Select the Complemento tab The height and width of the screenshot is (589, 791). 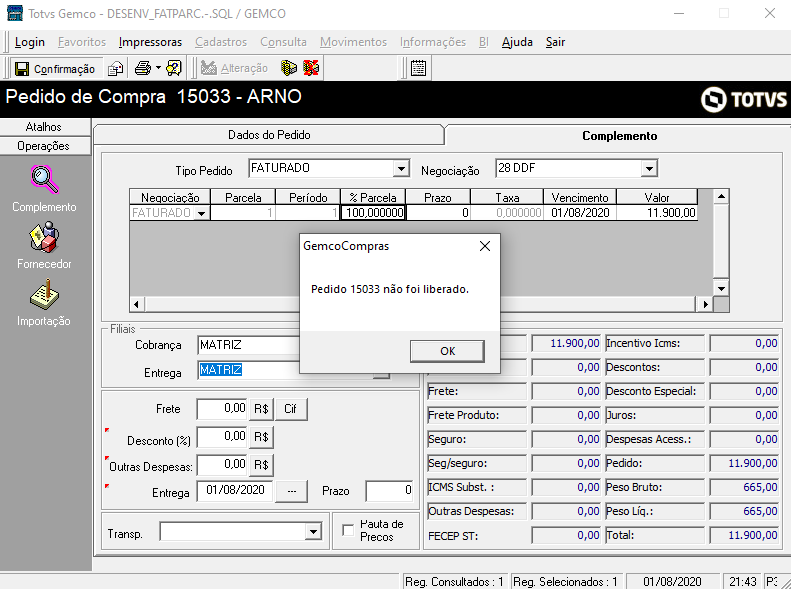(619, 136)
